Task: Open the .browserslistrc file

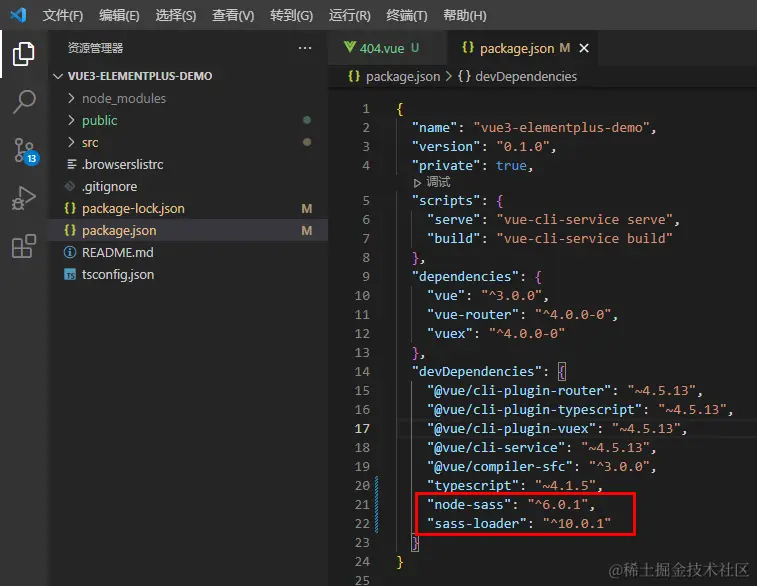Action: [188, 165]
